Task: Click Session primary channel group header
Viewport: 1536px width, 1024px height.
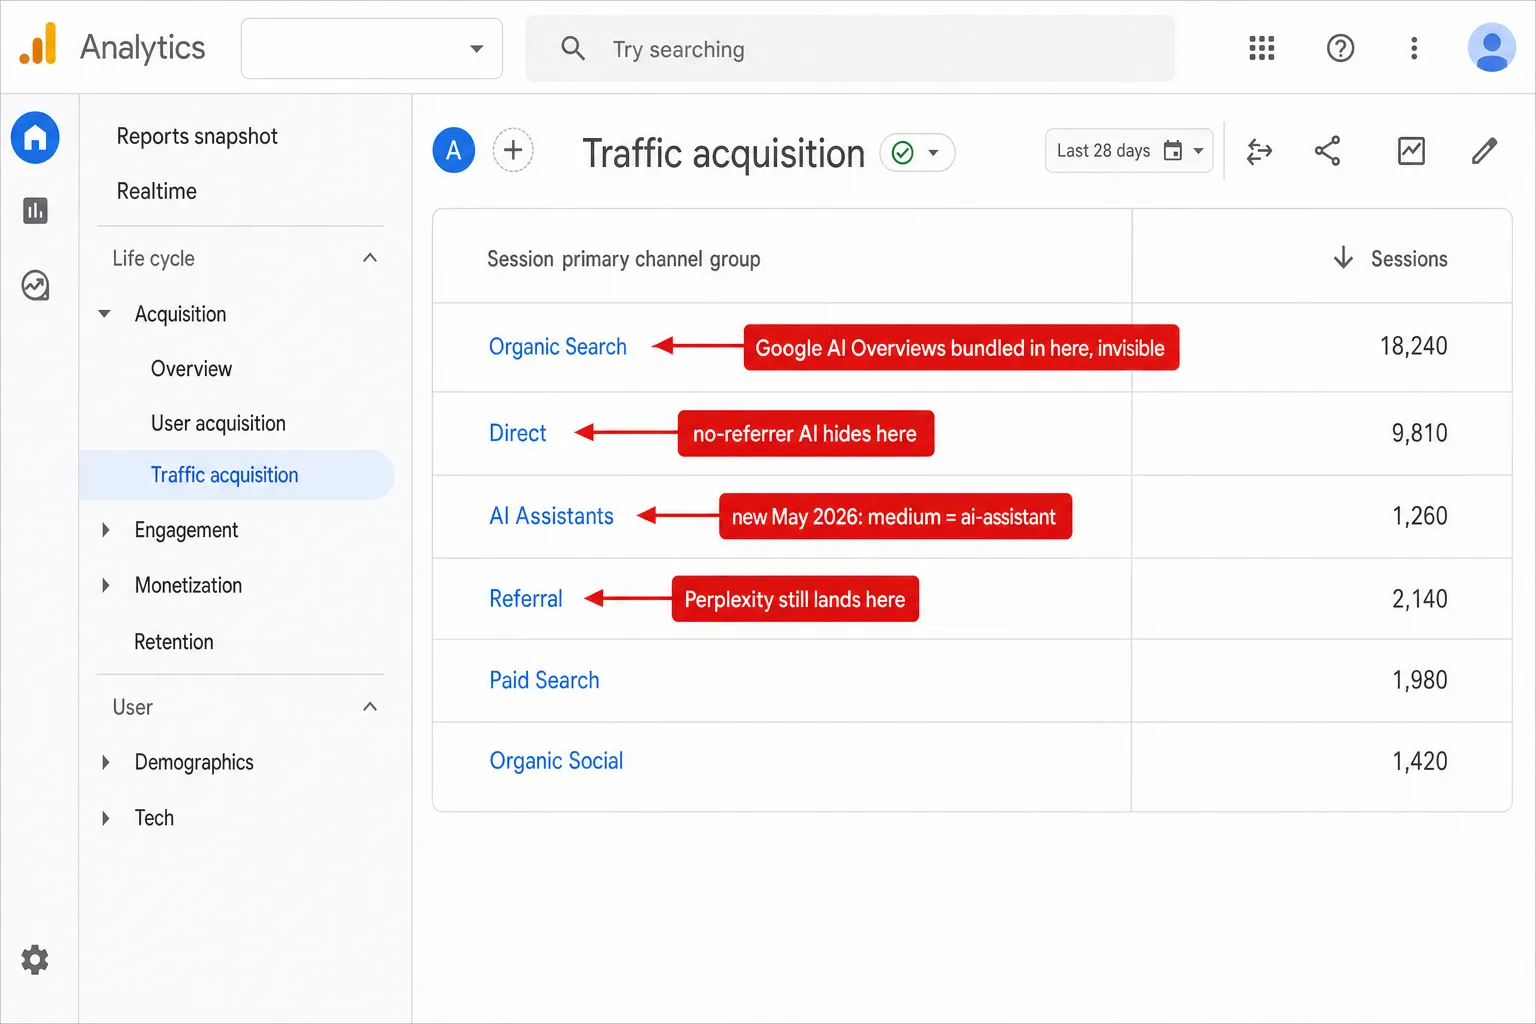Action: [624, 259]
